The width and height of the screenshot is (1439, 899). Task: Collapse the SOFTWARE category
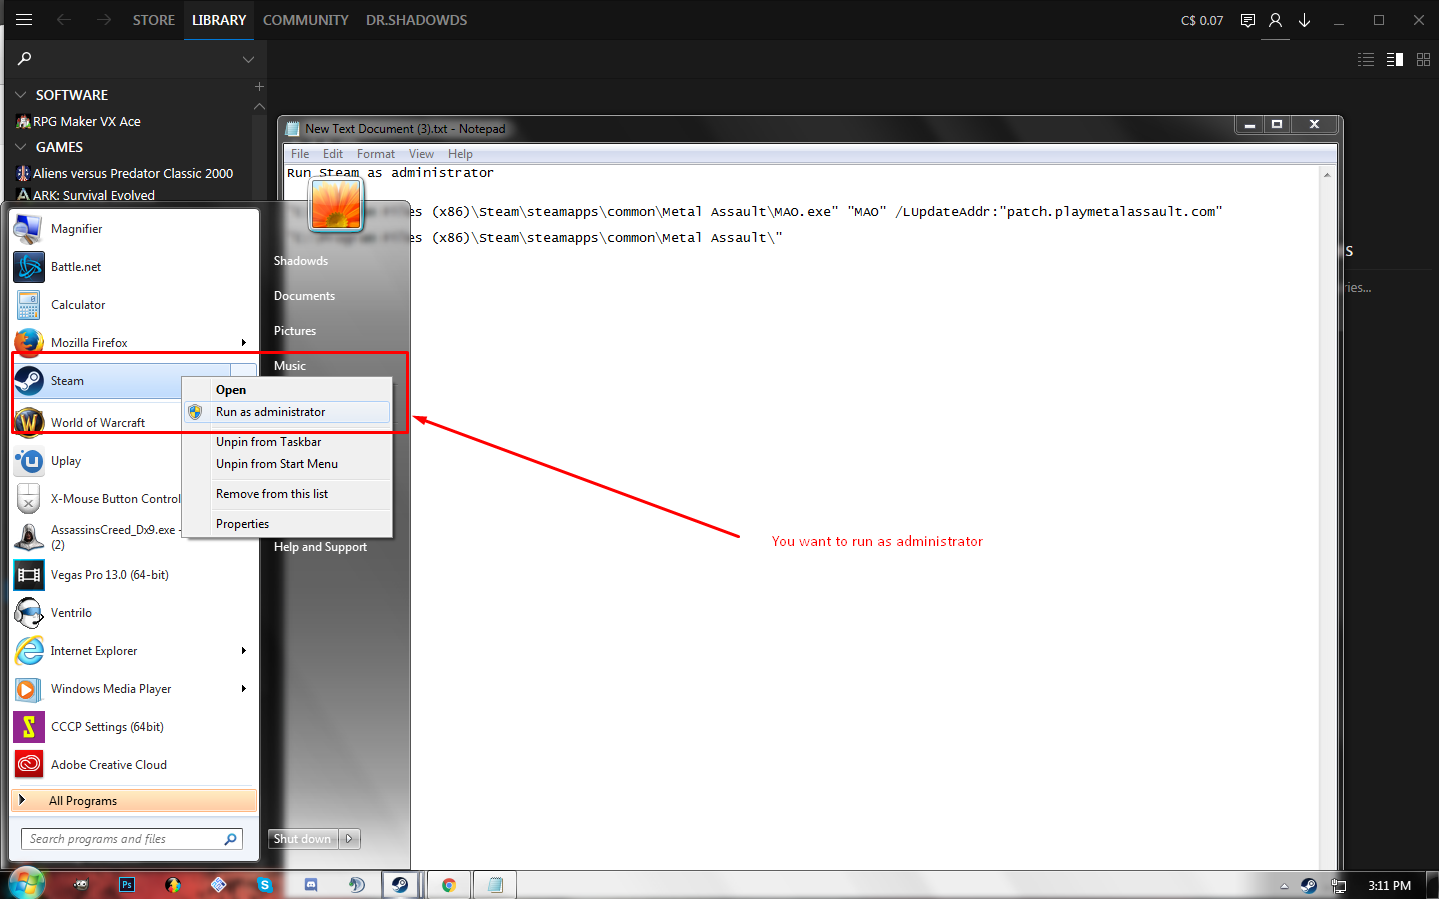pyautogui.click(x=21, y=95)
